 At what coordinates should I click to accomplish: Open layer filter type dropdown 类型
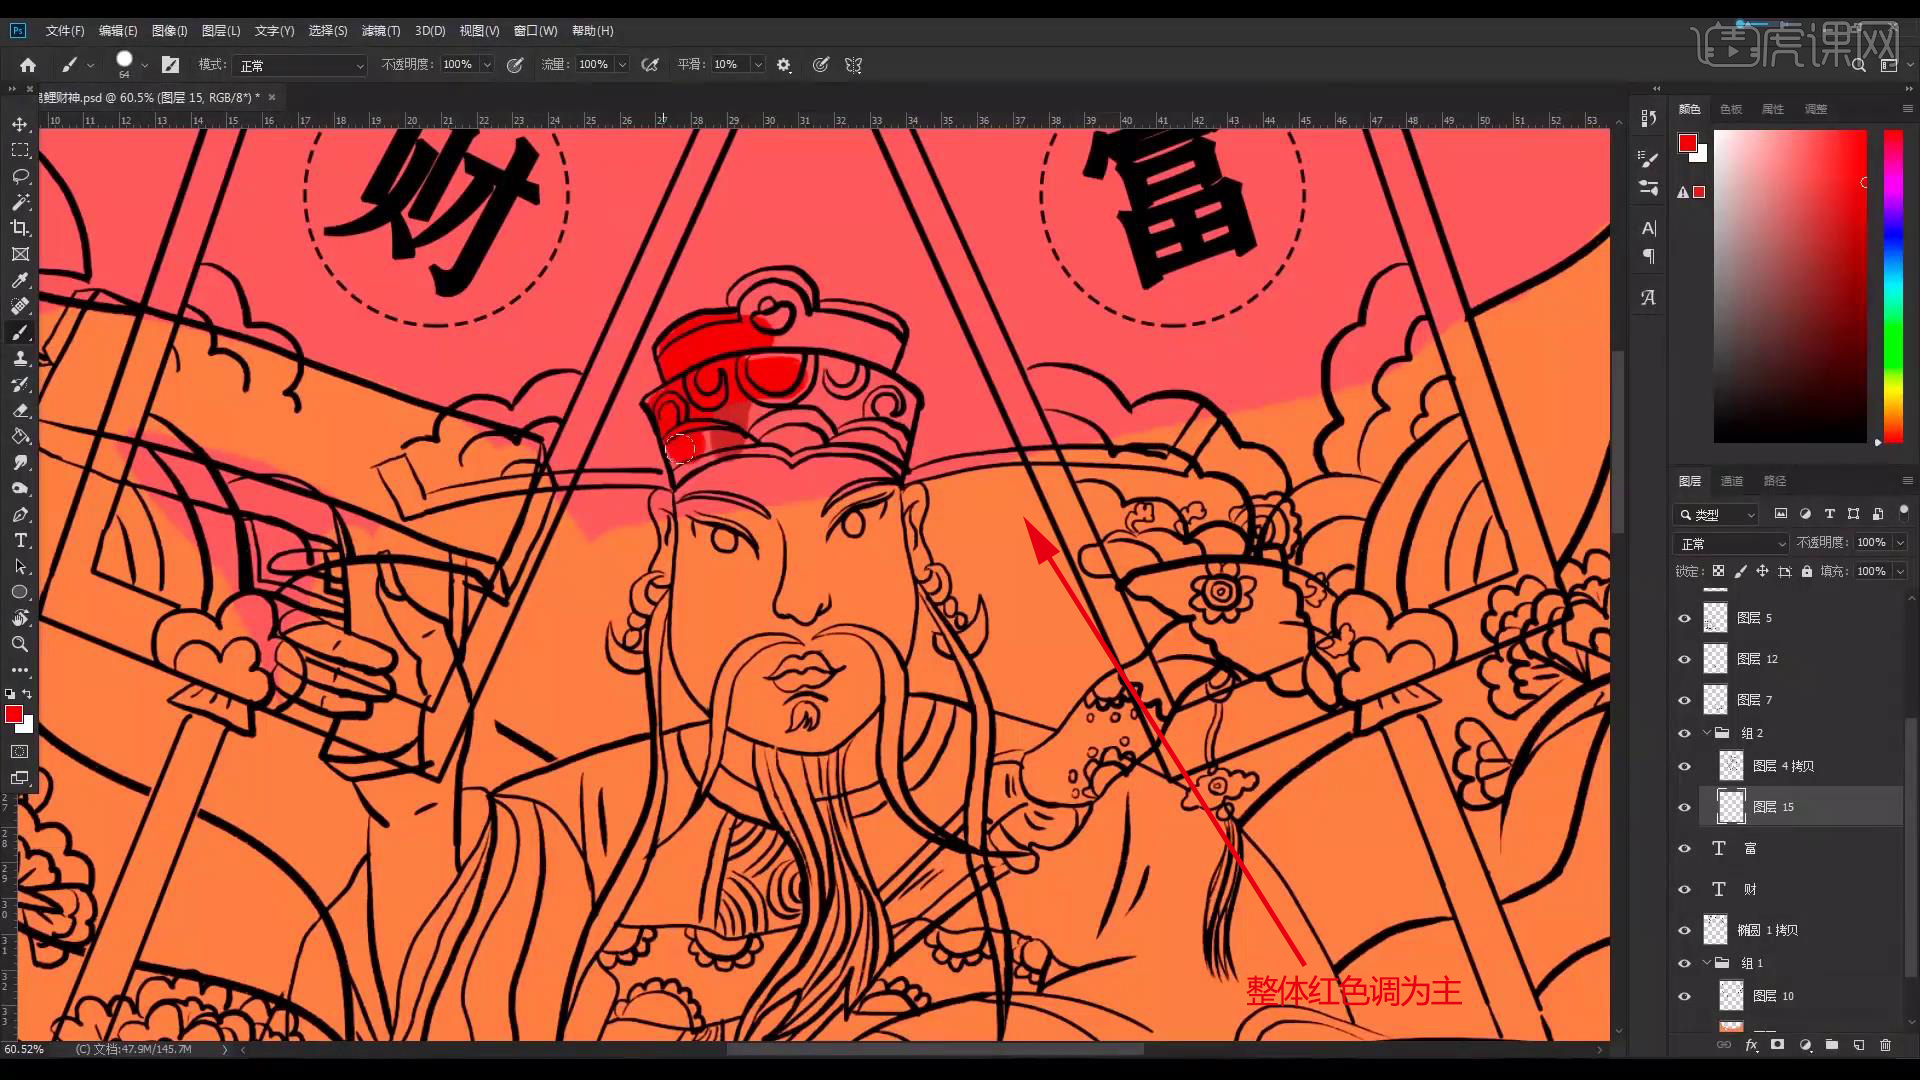(x=1716, y=514)
